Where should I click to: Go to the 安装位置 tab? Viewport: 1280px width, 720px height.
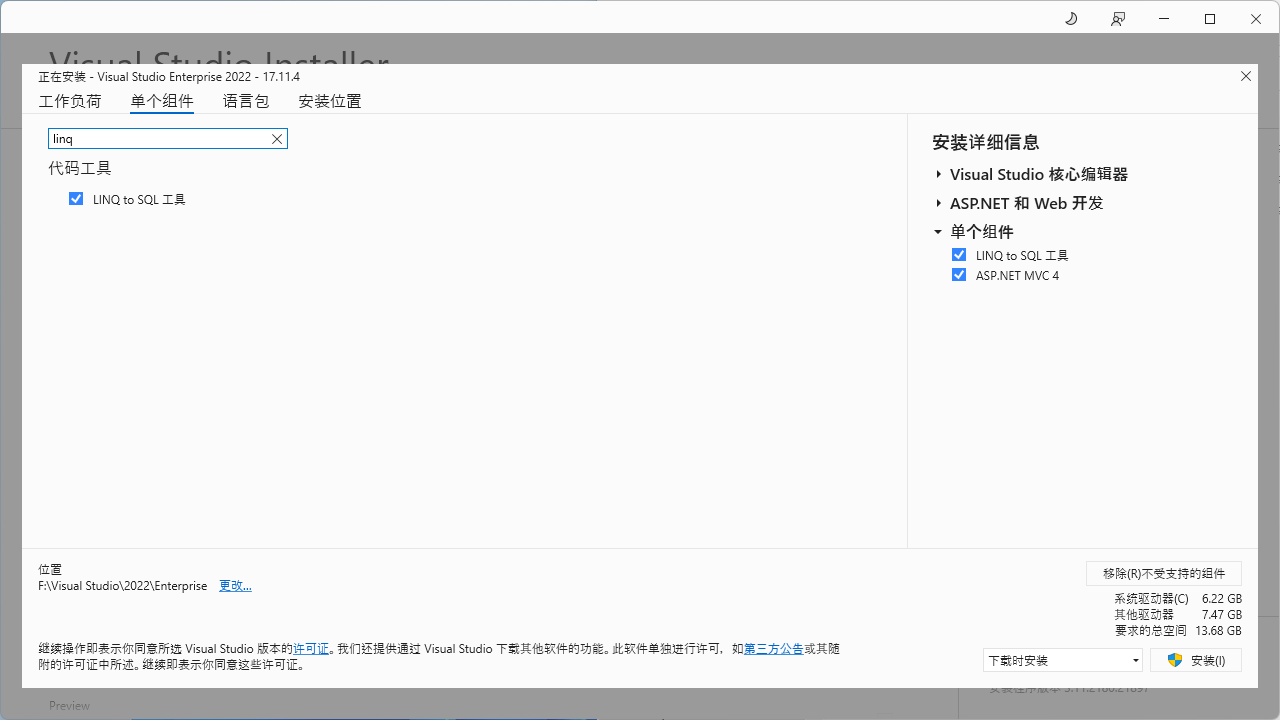pyautogui.click(x=330, y=101)
